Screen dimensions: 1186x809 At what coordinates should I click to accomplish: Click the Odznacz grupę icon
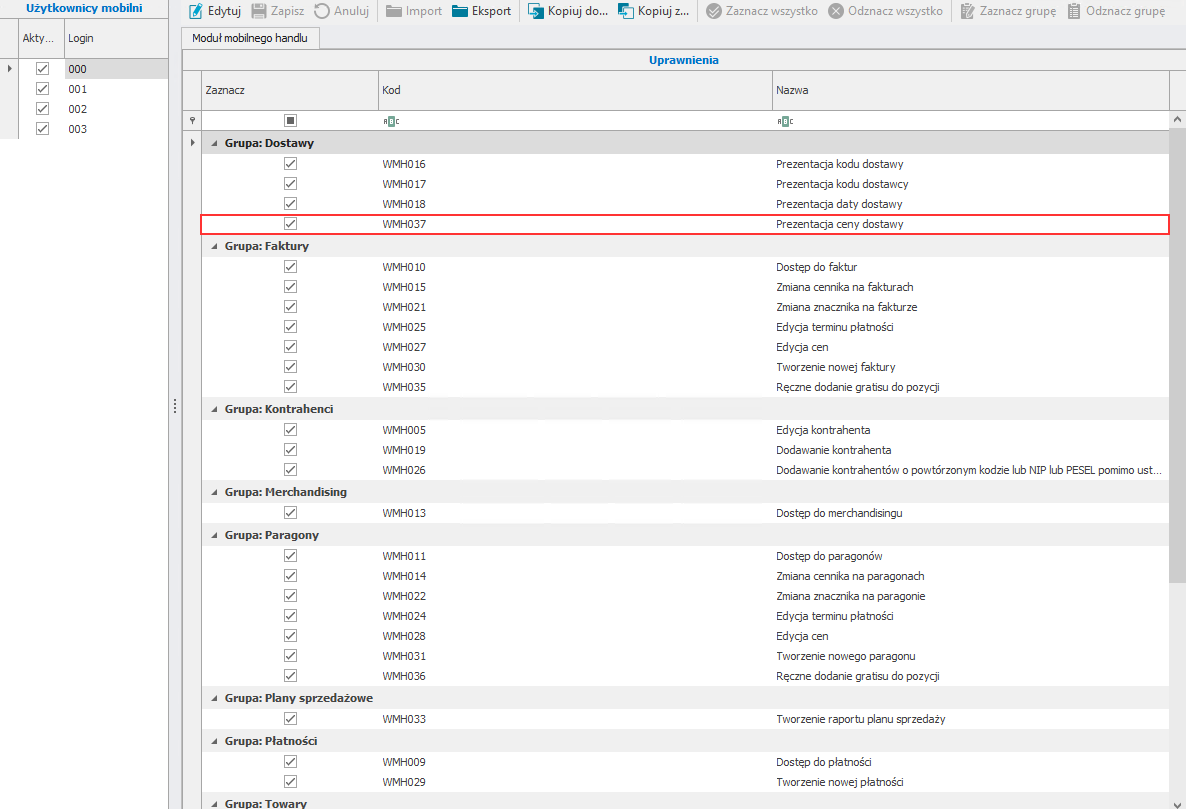coord(1074,11)
